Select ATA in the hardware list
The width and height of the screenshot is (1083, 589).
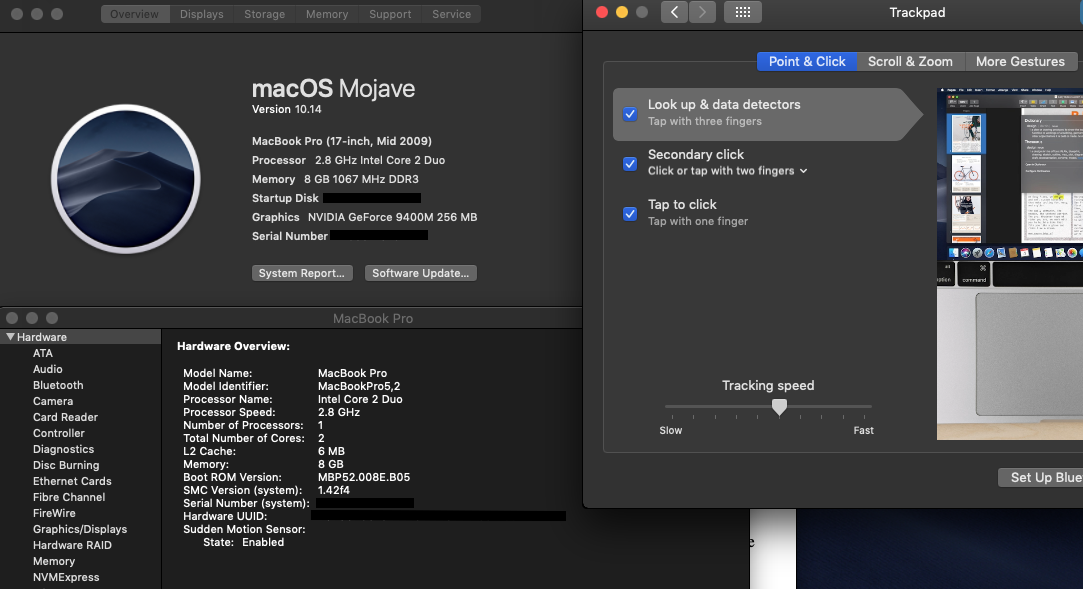[43, 353]
